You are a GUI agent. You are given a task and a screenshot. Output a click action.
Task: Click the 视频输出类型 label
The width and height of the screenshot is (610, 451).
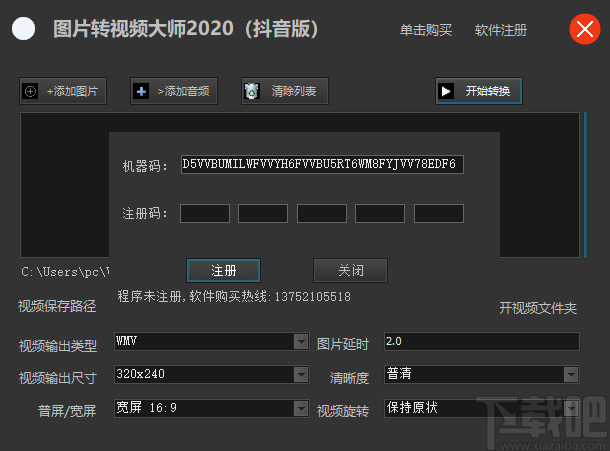(x=58, y=346)
